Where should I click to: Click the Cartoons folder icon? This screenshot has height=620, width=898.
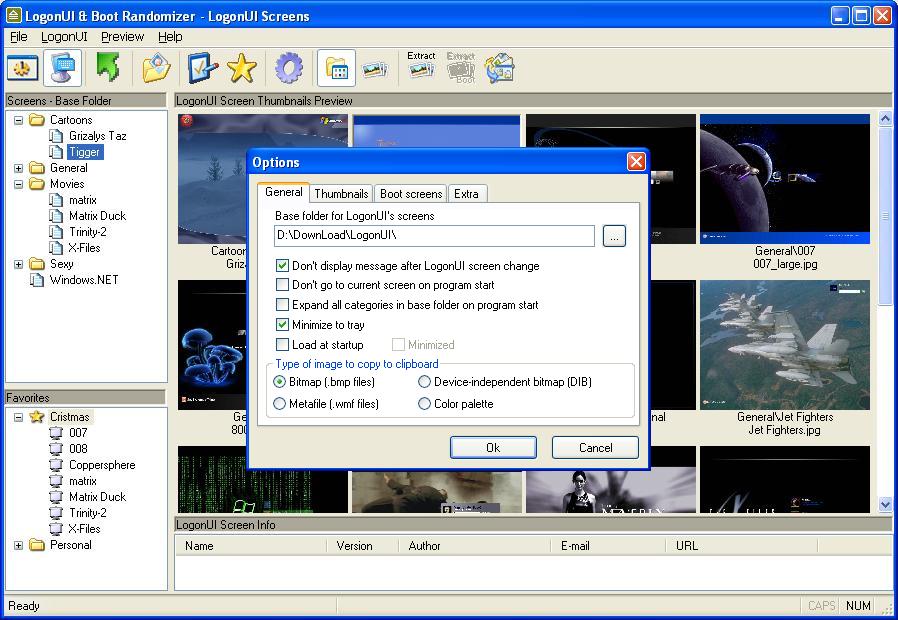tap(37, 120)
